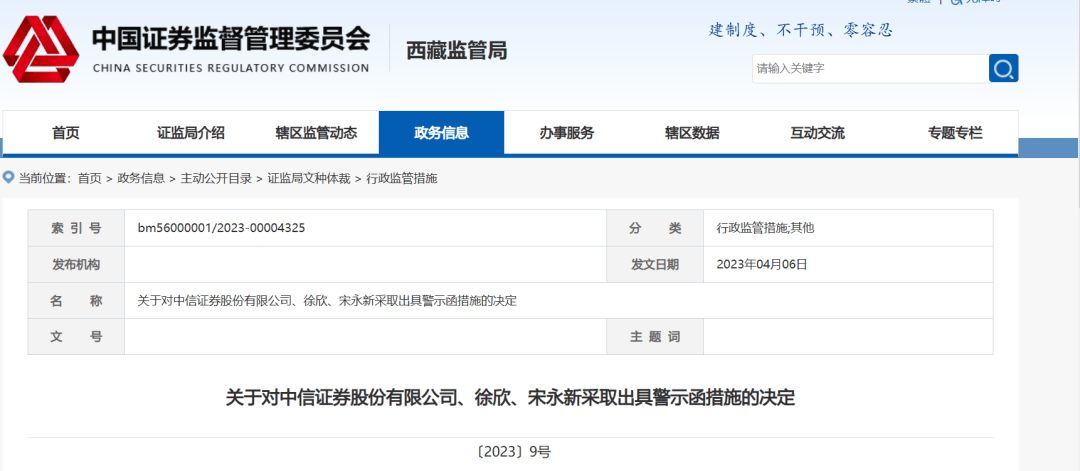Go to 政务信息 in the breadcrumb
The height and width of the screenshot is (471, 1080).
click(141, 178)
